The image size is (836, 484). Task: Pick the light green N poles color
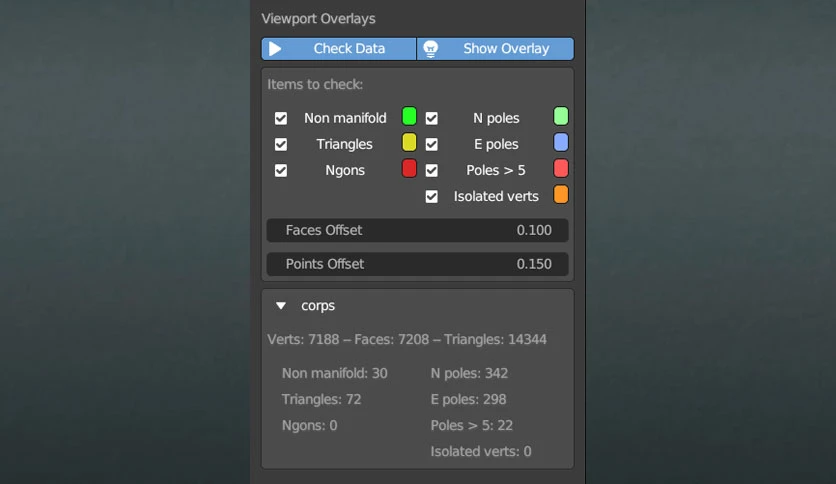click(561, 116)
